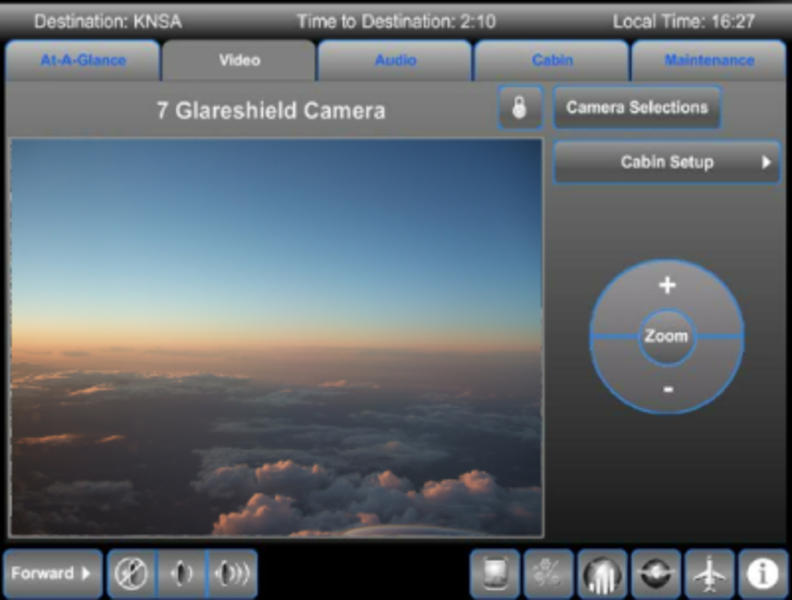Zoom out with the minus control
This screenshot has height=600, width=792.
coord(667,387)
